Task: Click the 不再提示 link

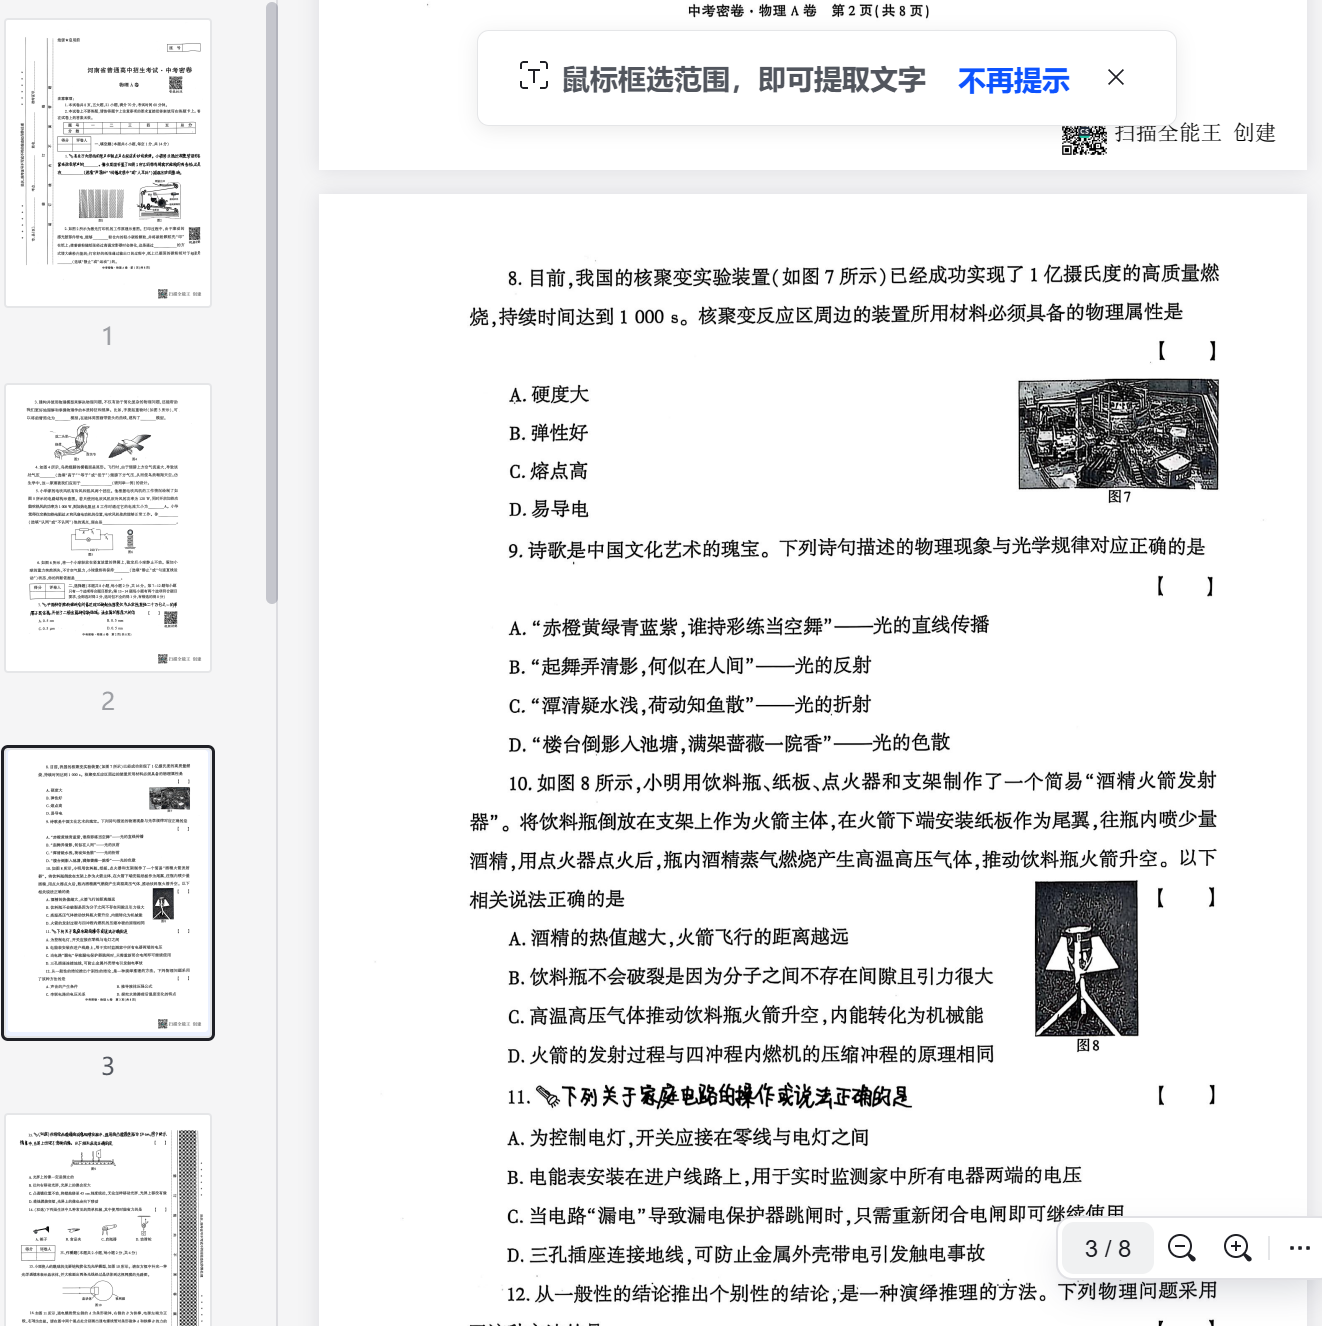Action: [1013, 80]
